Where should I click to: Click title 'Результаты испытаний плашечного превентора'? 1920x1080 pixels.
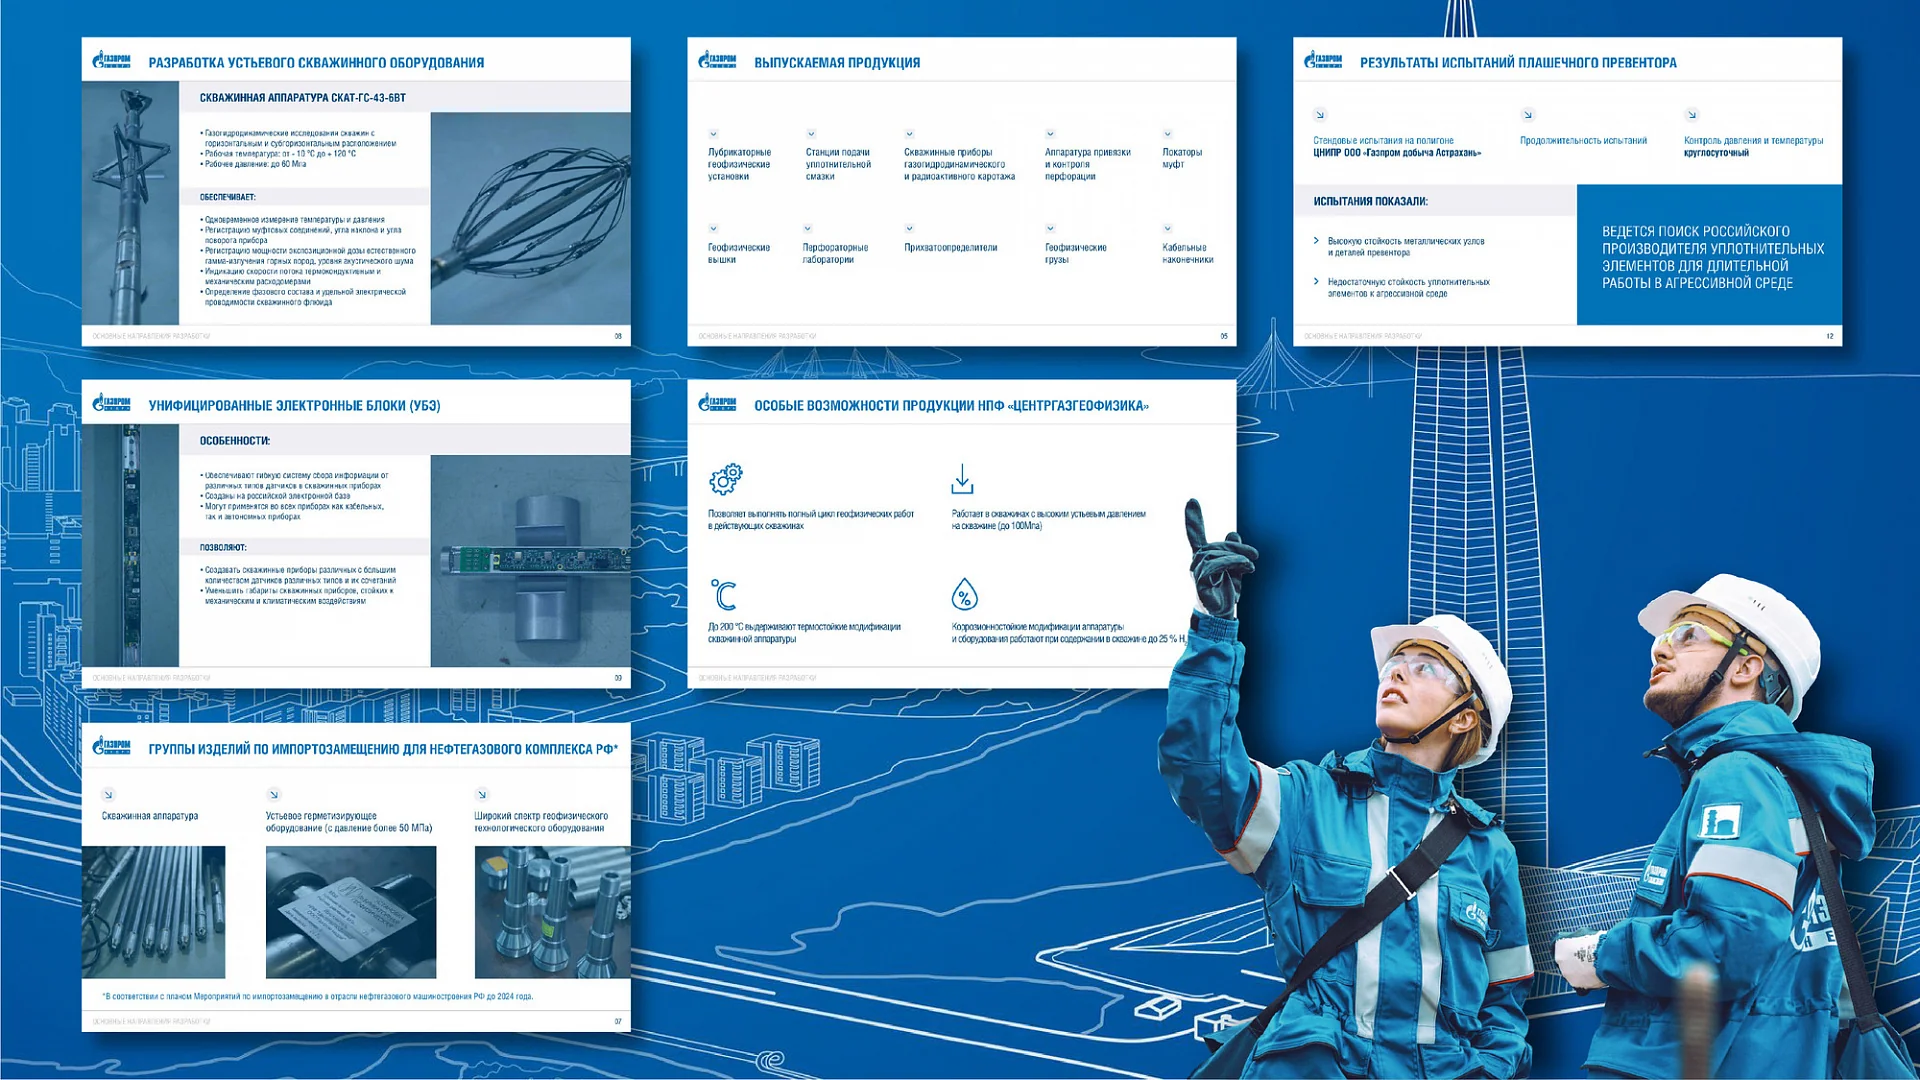point(1518,62)
